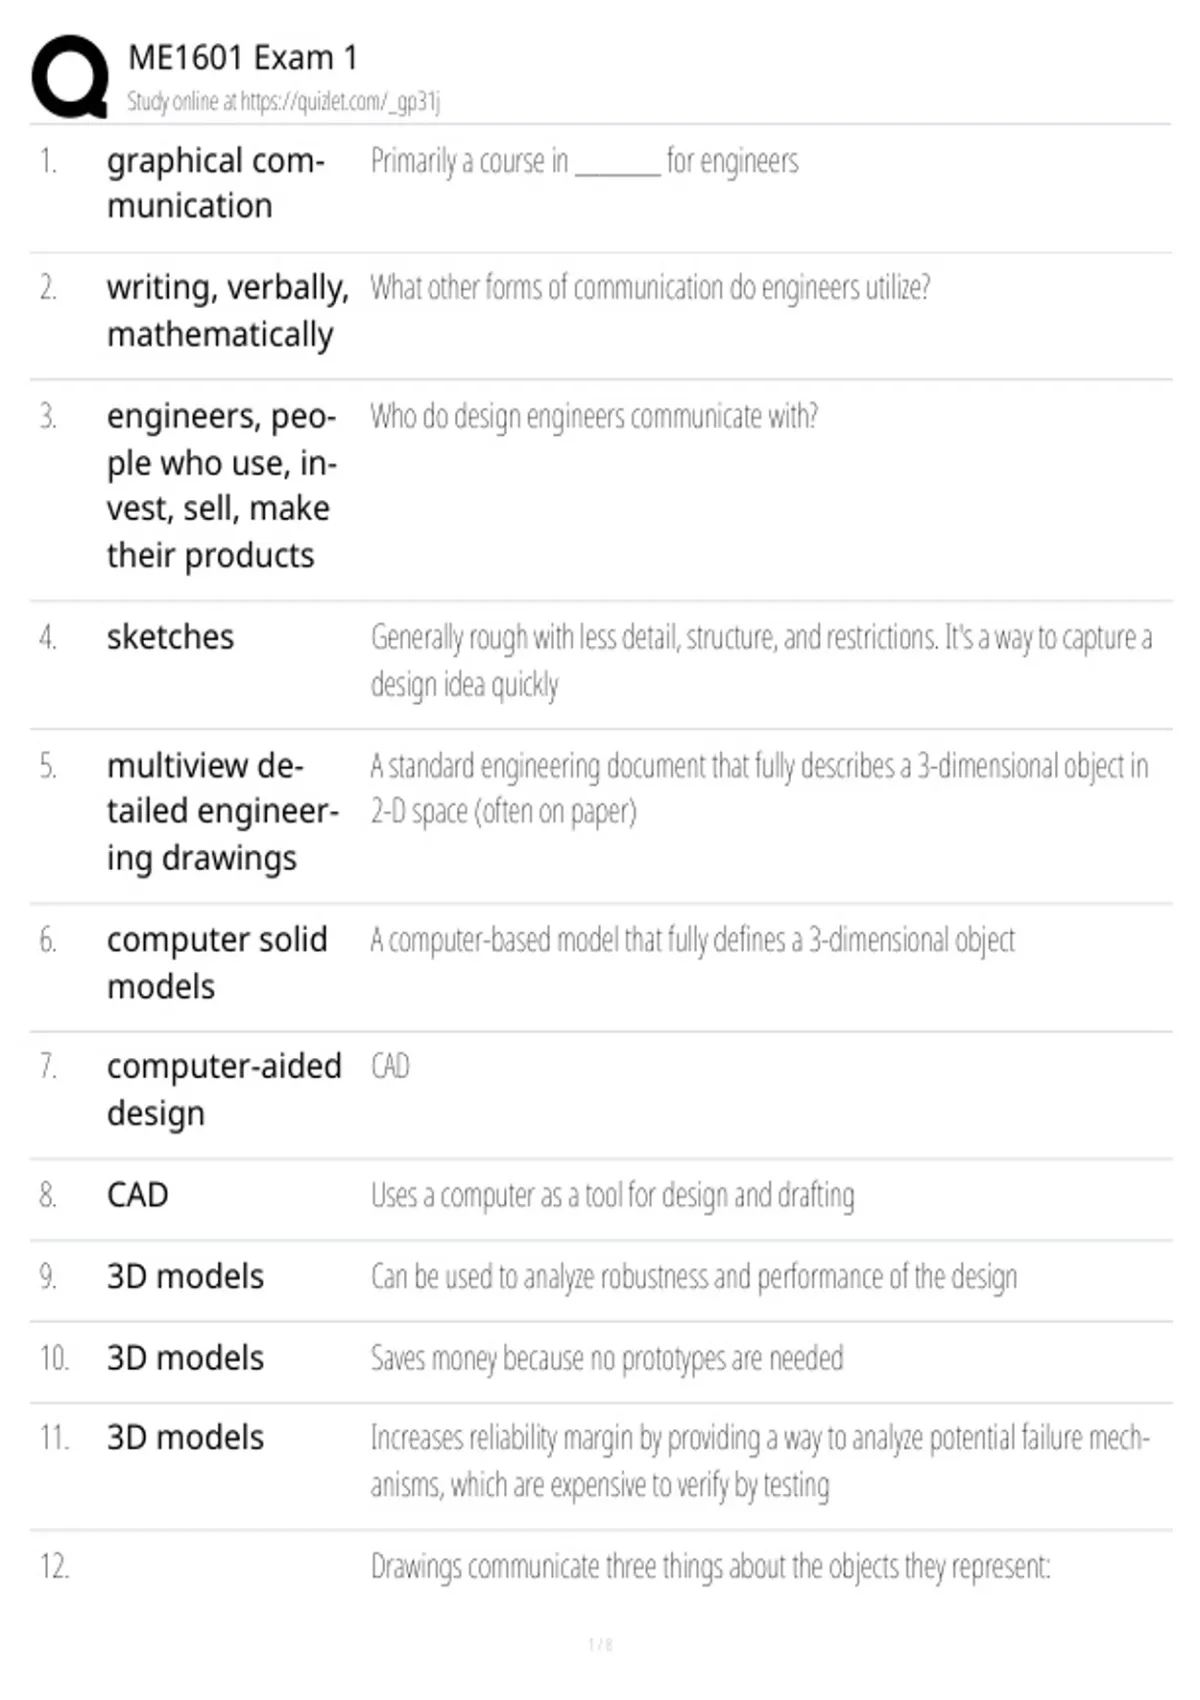The image size is (1200, 1700).
Task: Open the quizlet.com study online link
Action: (x=284, y=101)
